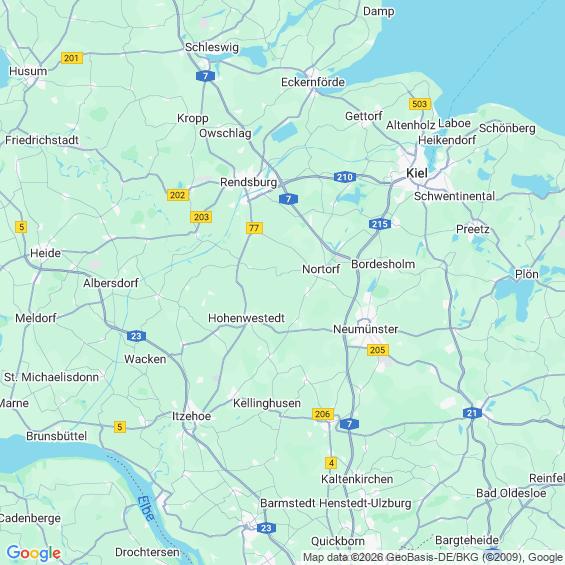
Task: Click the Elbe river label
Action: click(x=146, y=508)
